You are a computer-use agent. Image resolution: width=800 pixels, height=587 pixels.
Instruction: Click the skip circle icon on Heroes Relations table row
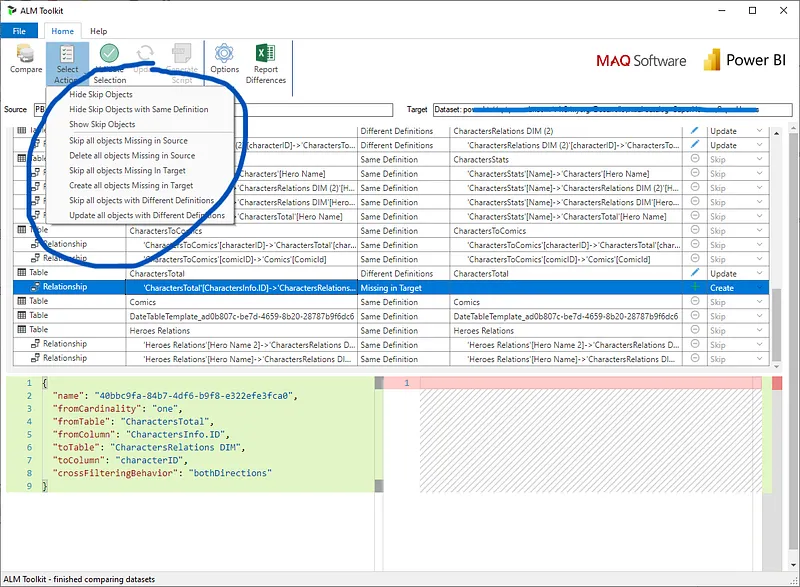coord(694,330)
